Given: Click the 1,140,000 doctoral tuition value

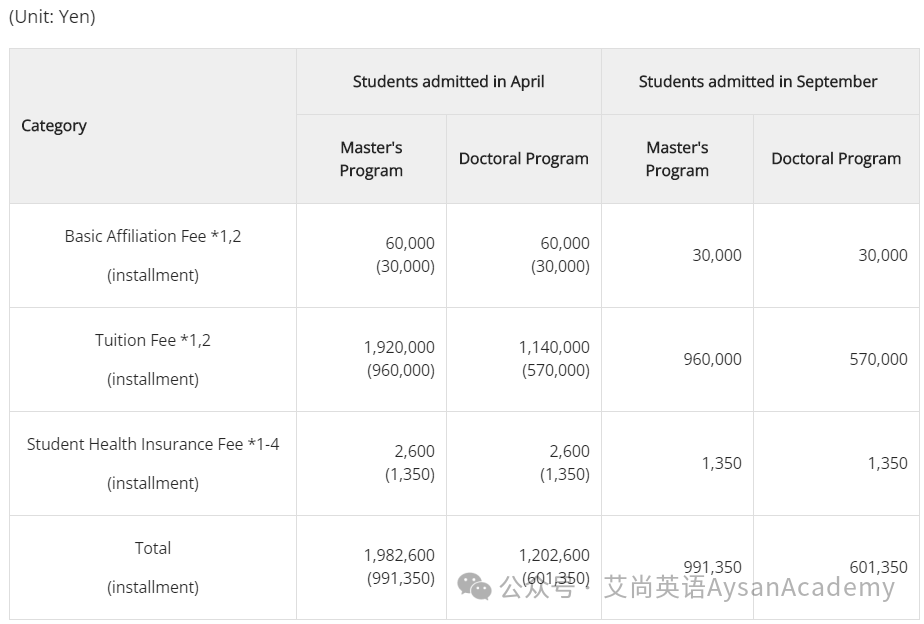Looking at the screenshot, I should point(554,347).
